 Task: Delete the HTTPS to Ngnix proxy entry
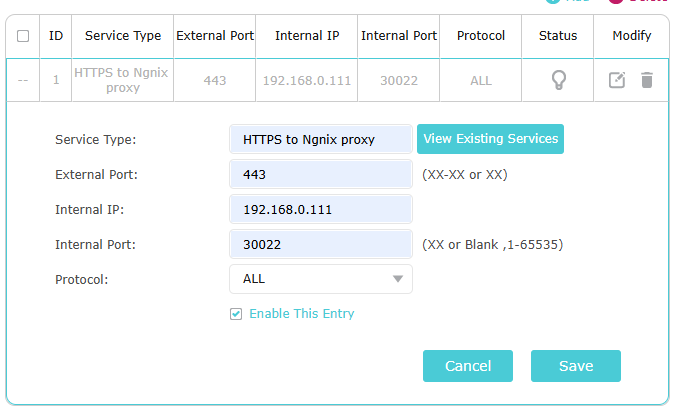(646, 80)
